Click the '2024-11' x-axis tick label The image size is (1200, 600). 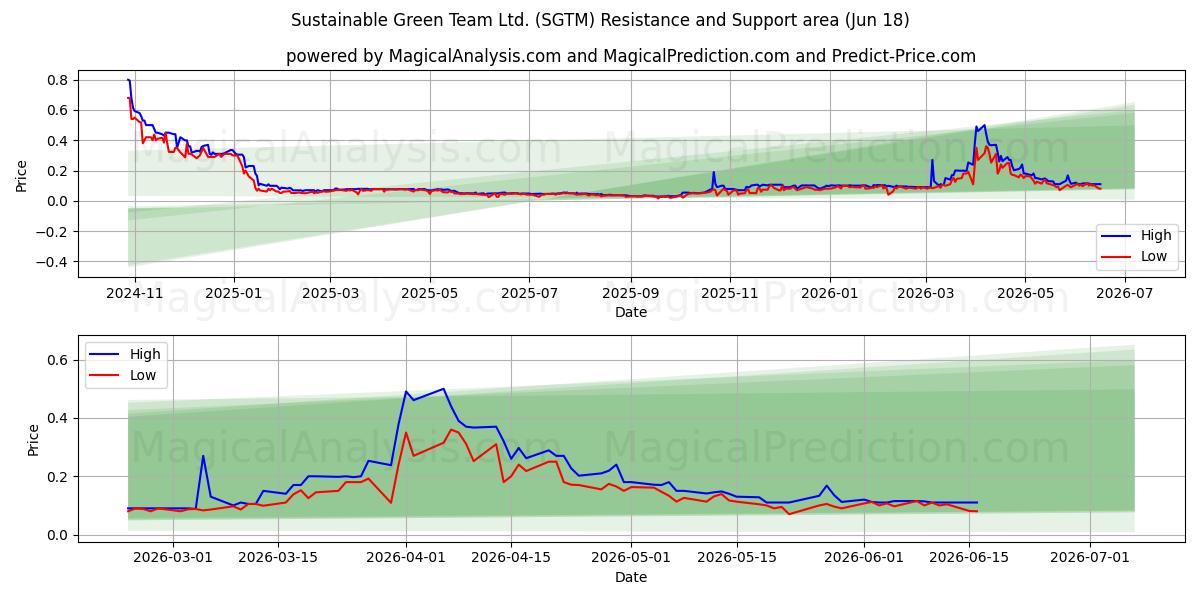tap(134, 293)
